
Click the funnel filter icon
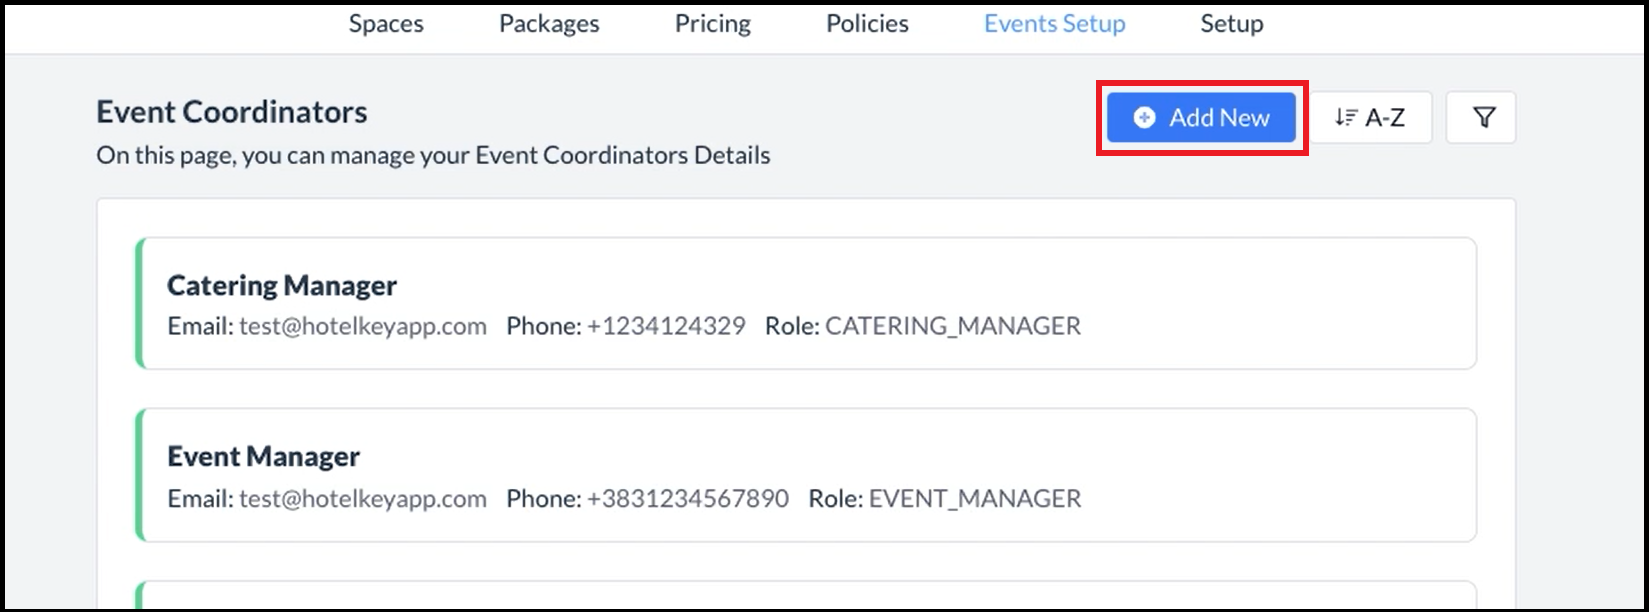click(1484, 118)
